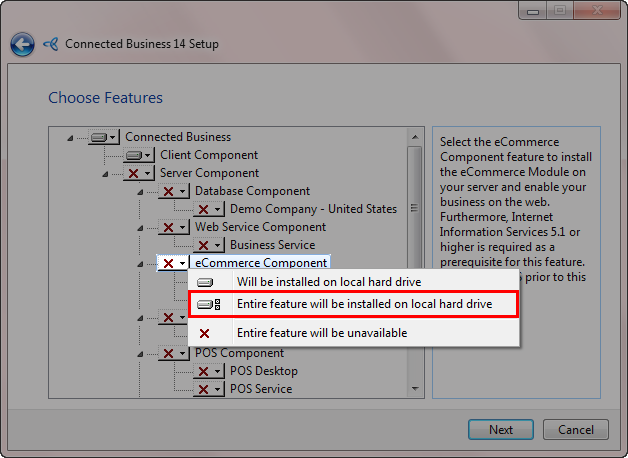This screenshot has height=458, width=628.
Task: Click the Choose Features heading
Action: pyautogui.click(x=105, y=98)
